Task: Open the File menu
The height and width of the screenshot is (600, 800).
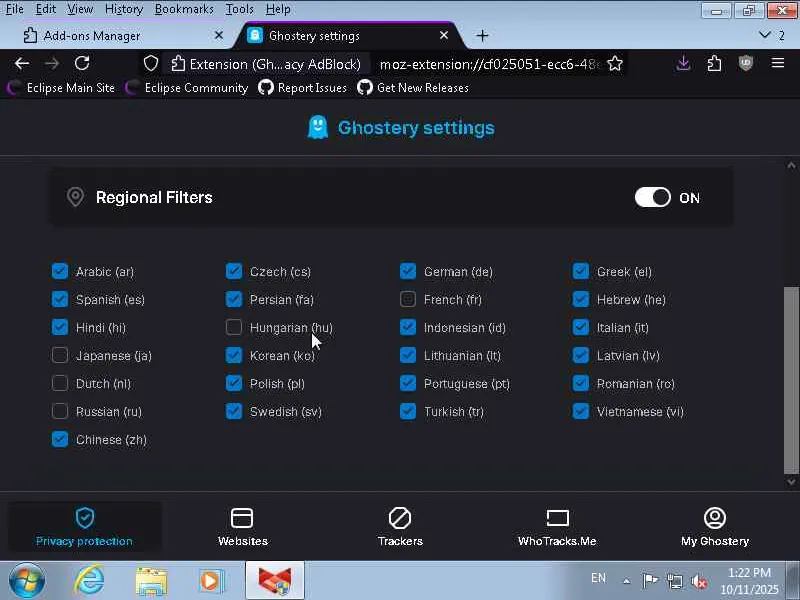Action: tap(15, 9)
